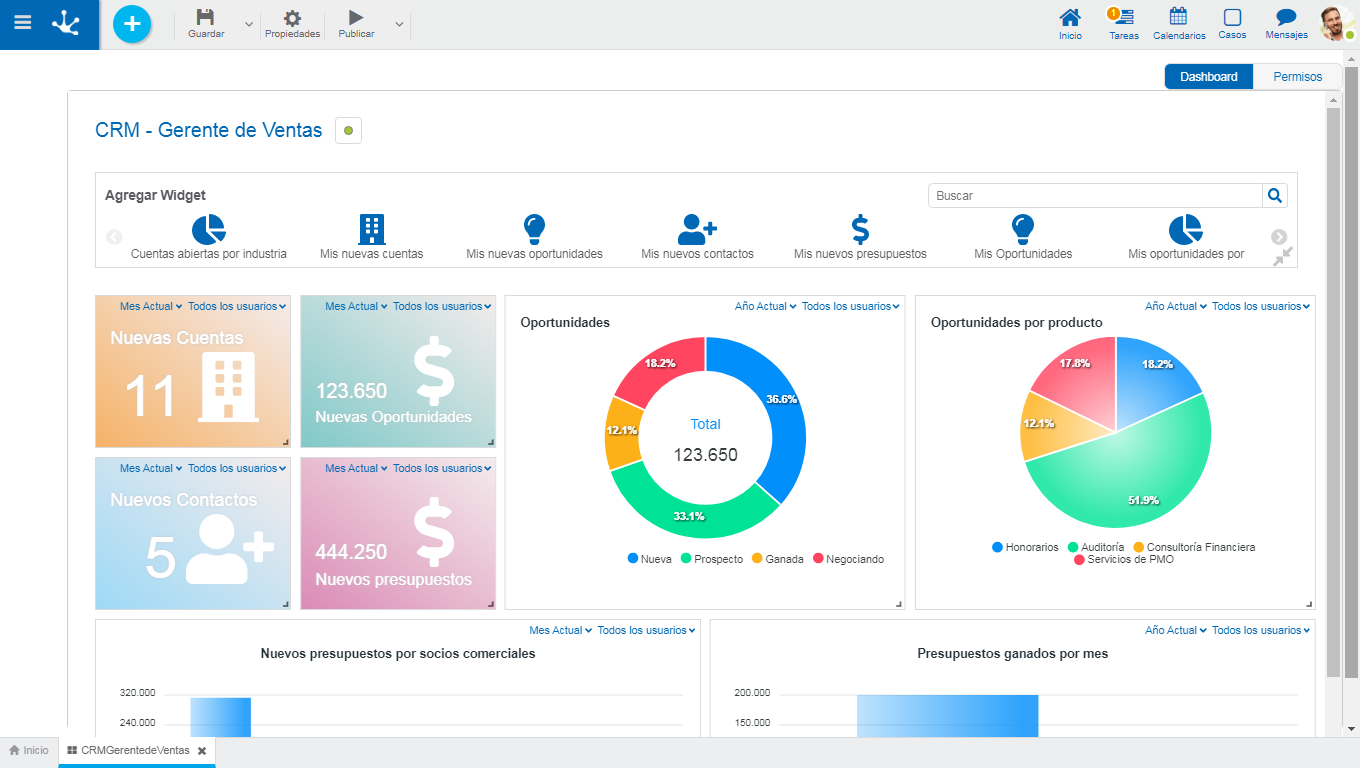The image size is (1360, 768).
Task: Open Todos los usuarios on Nuevas Cuentas
Action: [x=238, y=306]
